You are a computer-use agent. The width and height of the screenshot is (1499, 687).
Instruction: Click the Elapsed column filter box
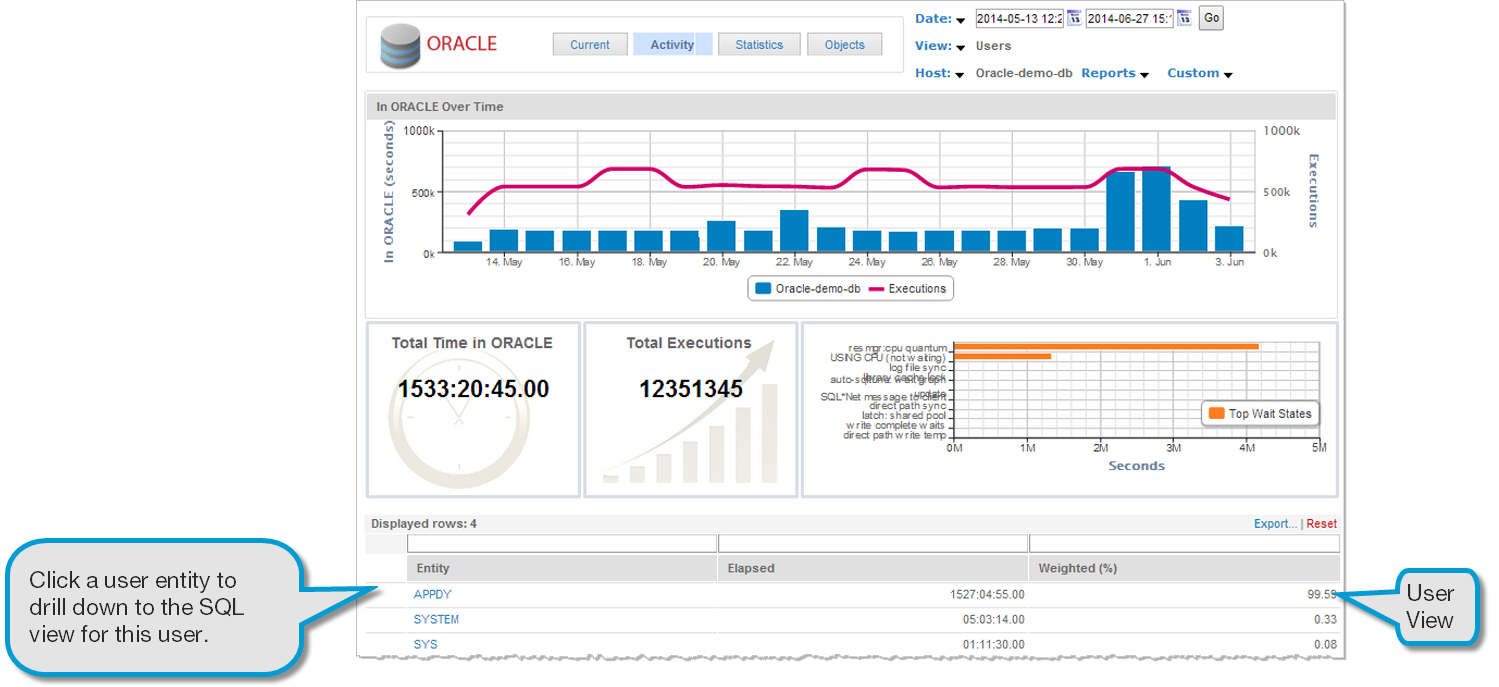pyautogui.click(x=873, y=543)
